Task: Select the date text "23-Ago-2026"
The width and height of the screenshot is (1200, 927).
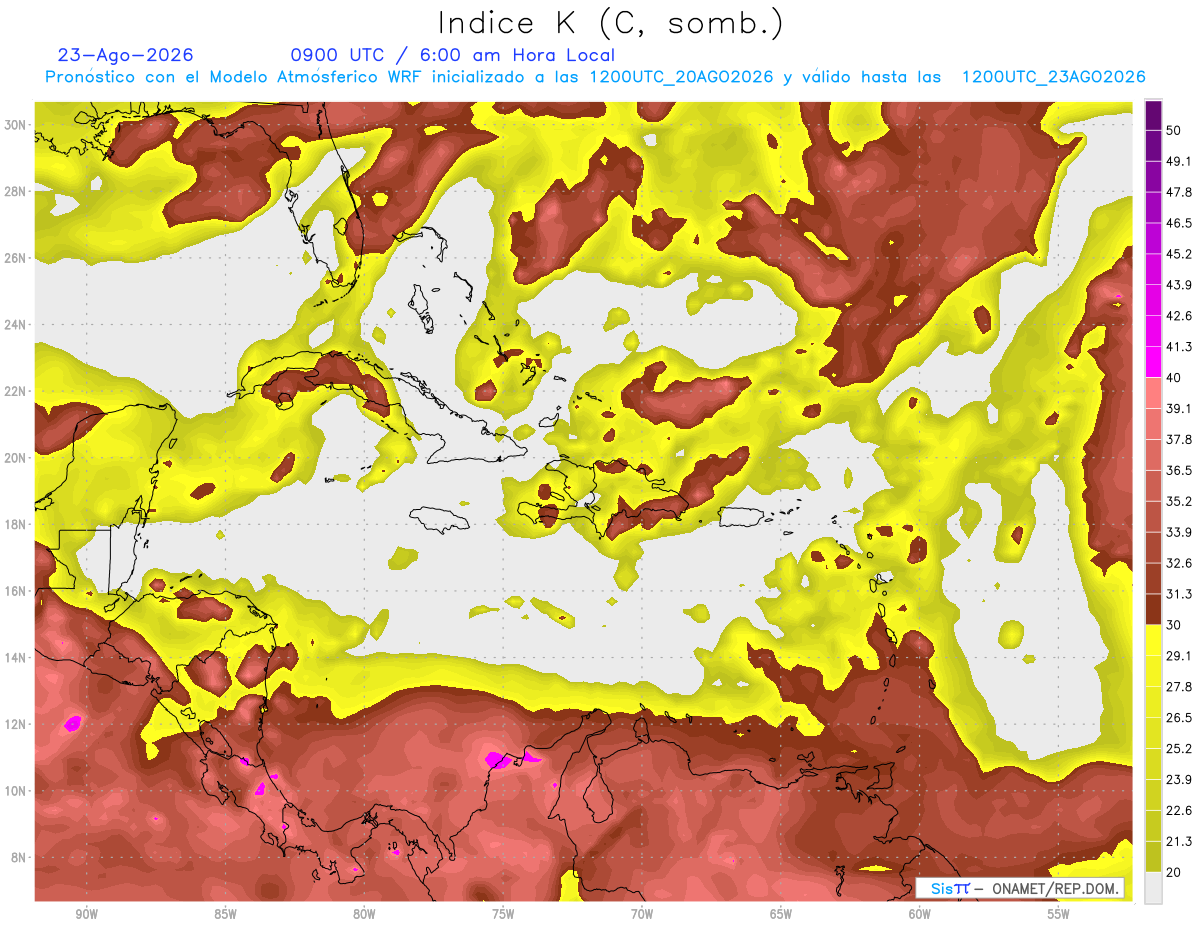Action: point(126,55)
